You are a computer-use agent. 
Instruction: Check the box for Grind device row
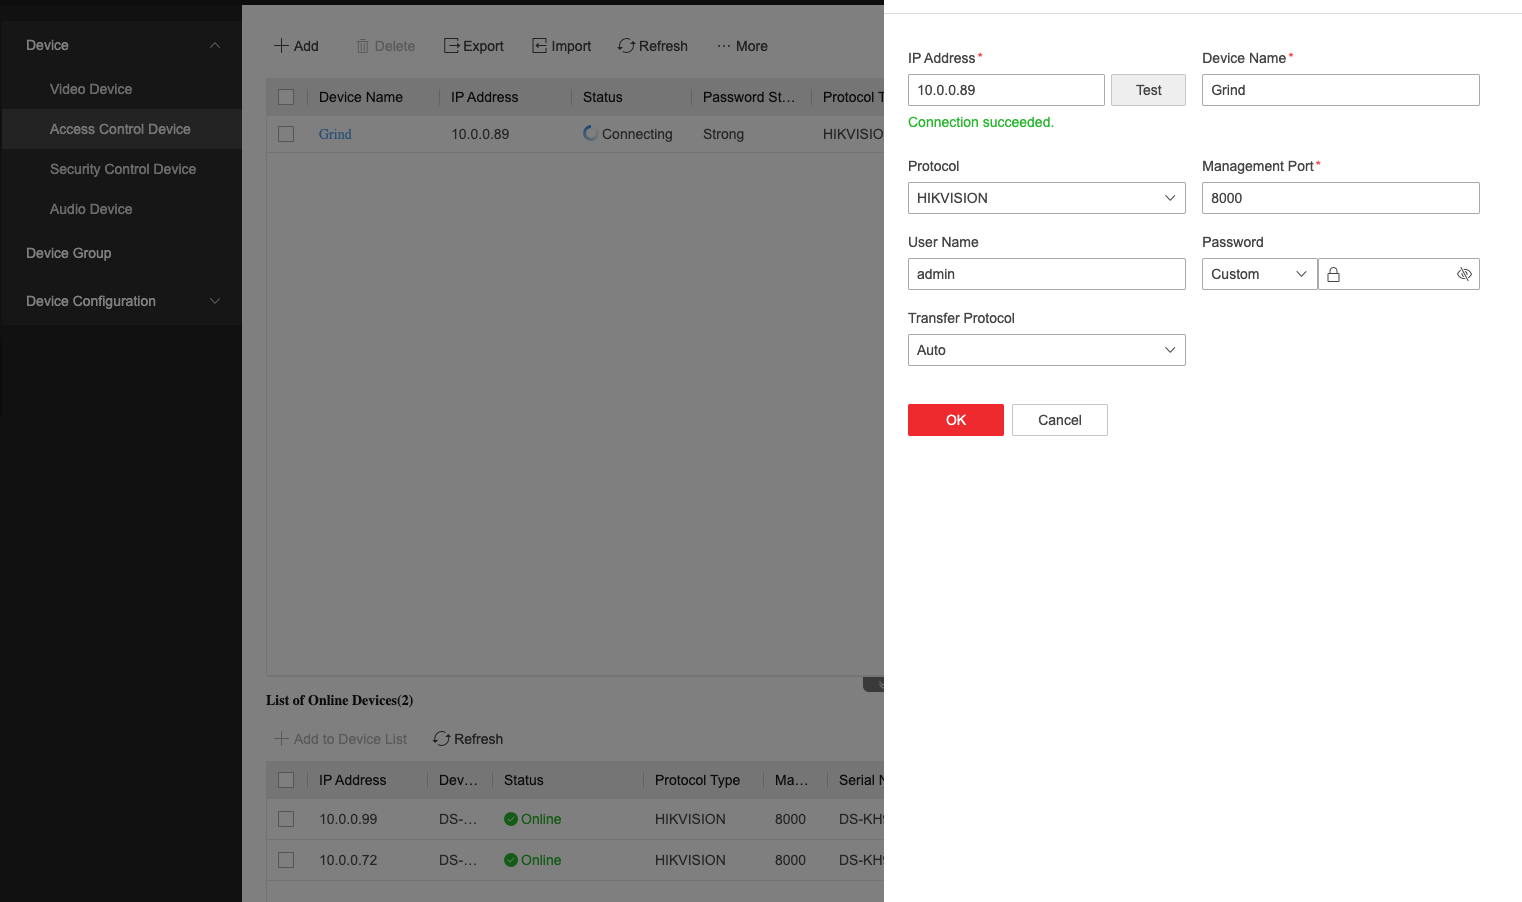286,134
